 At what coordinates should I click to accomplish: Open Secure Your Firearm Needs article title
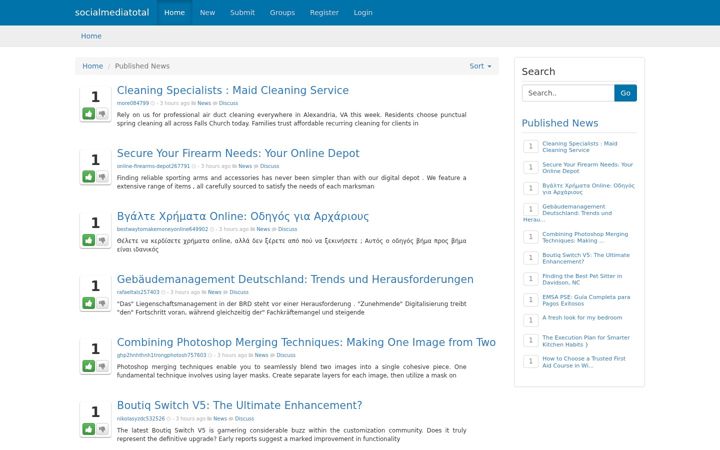pyautogui.click(x=238, y=153)
